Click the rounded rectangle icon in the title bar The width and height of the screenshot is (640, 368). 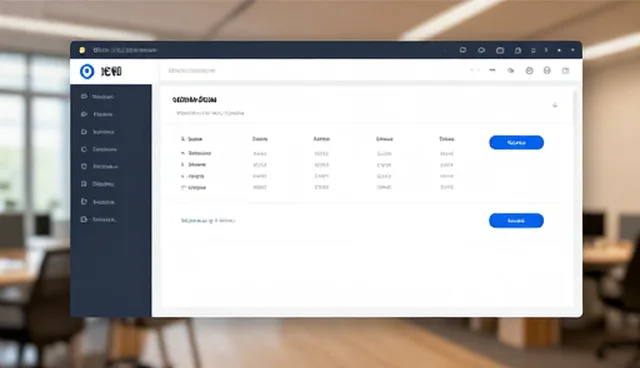pos(500,50)
